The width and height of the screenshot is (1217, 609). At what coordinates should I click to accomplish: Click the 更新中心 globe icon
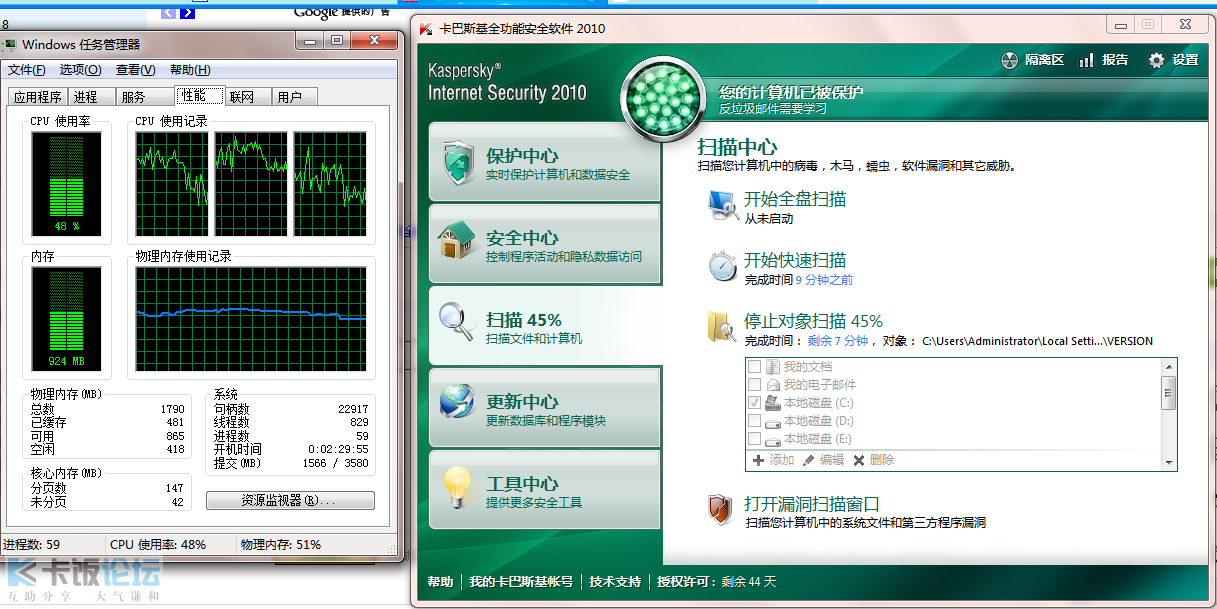[457, 401]
